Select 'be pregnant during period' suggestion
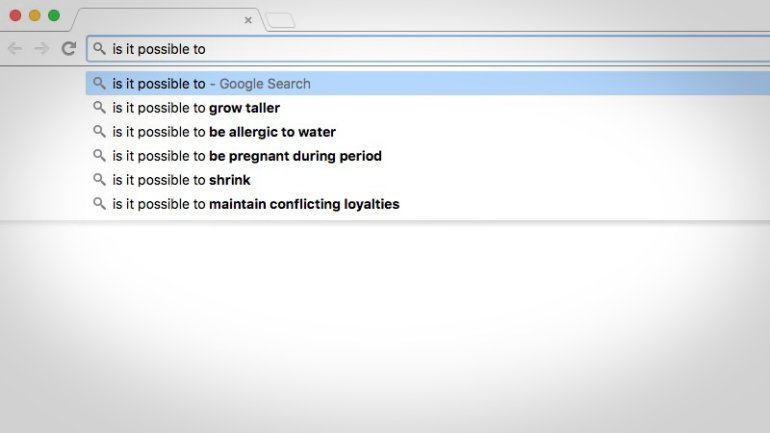The image size is (770, 433). tap(246, 156)
